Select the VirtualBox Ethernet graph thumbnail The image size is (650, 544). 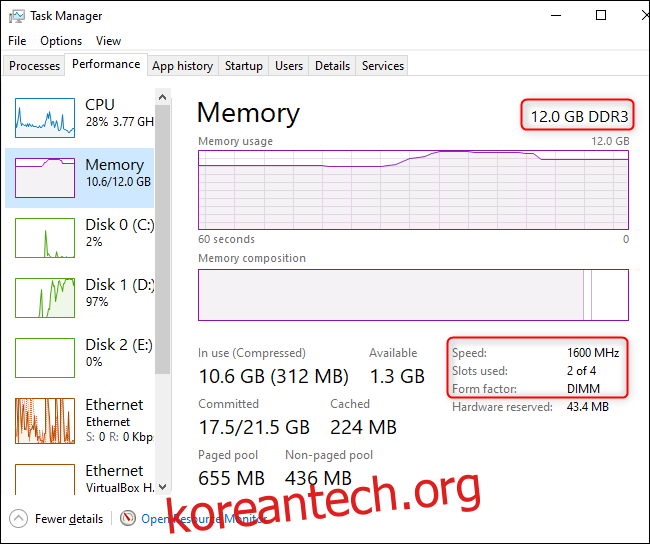click(x=45, y=480)
